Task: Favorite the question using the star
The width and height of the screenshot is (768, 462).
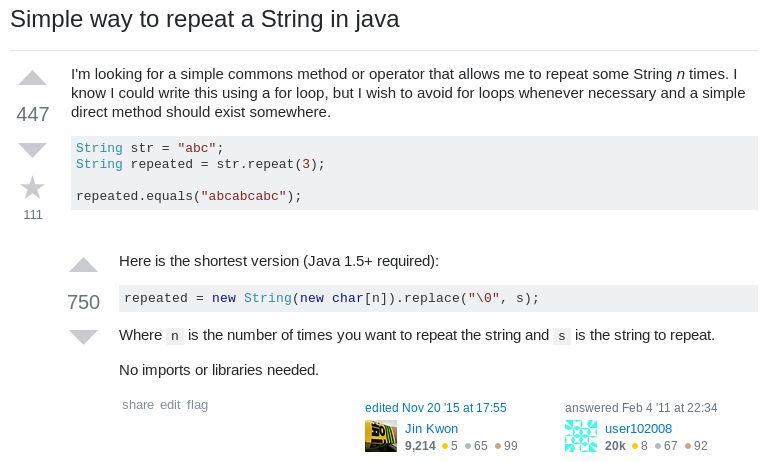Action: (x=33, y=187)
